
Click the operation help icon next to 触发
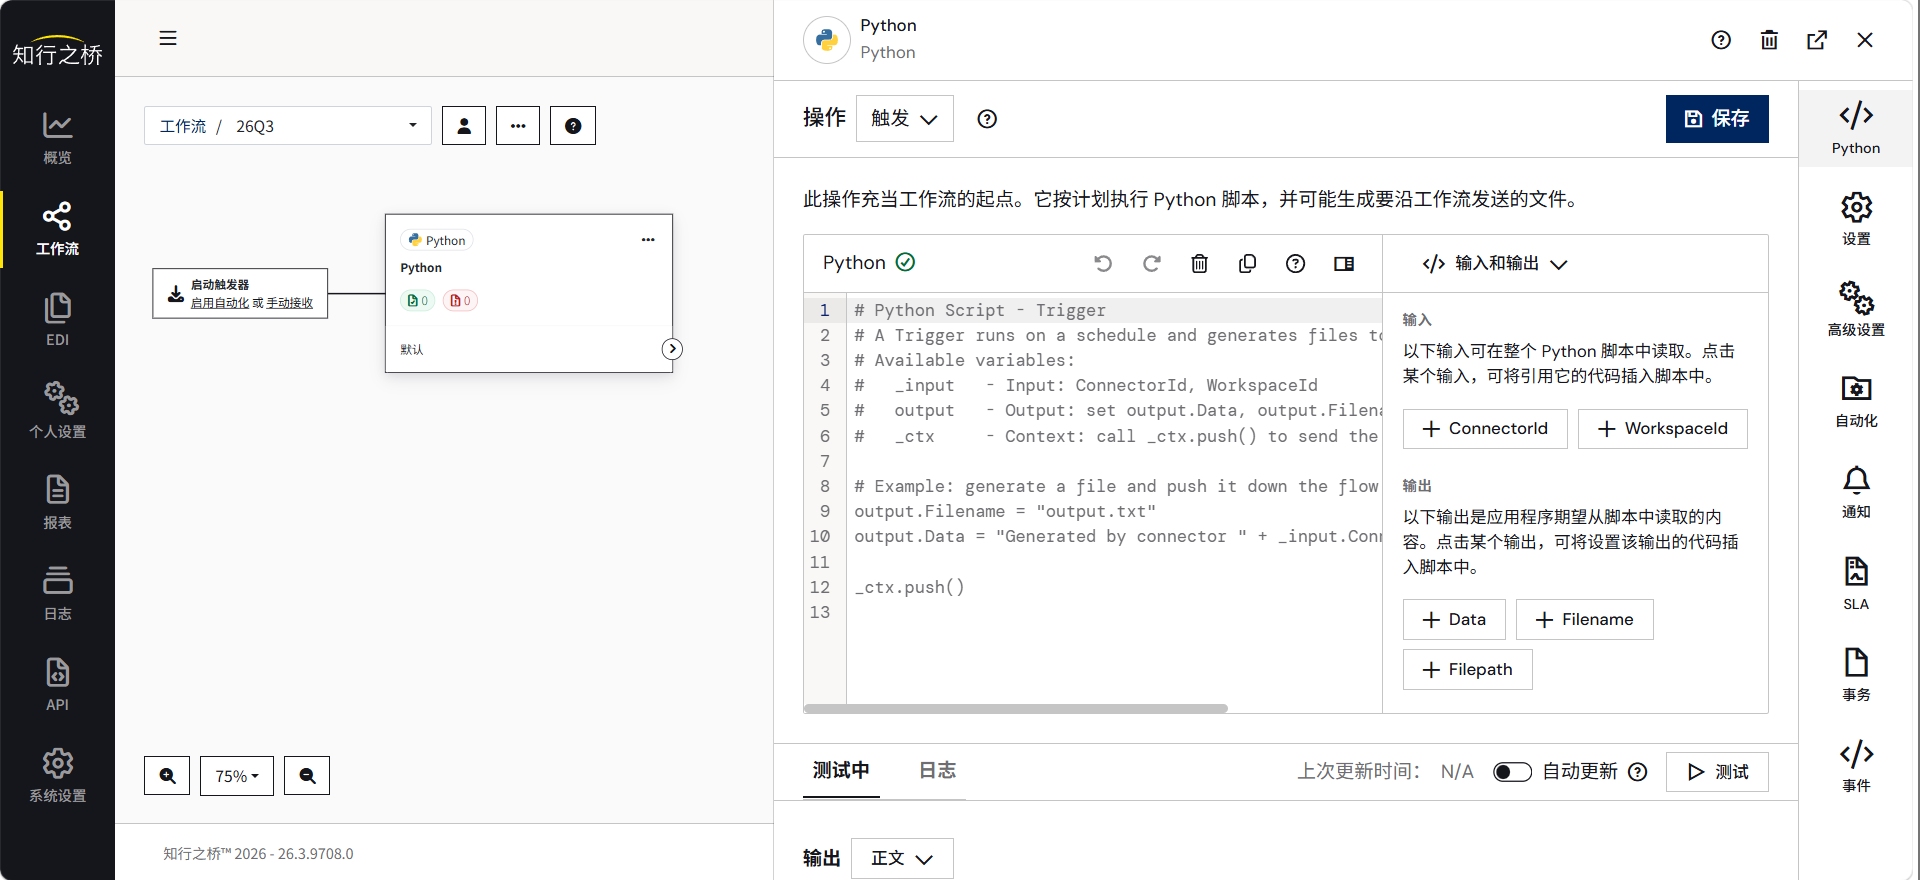987,119
